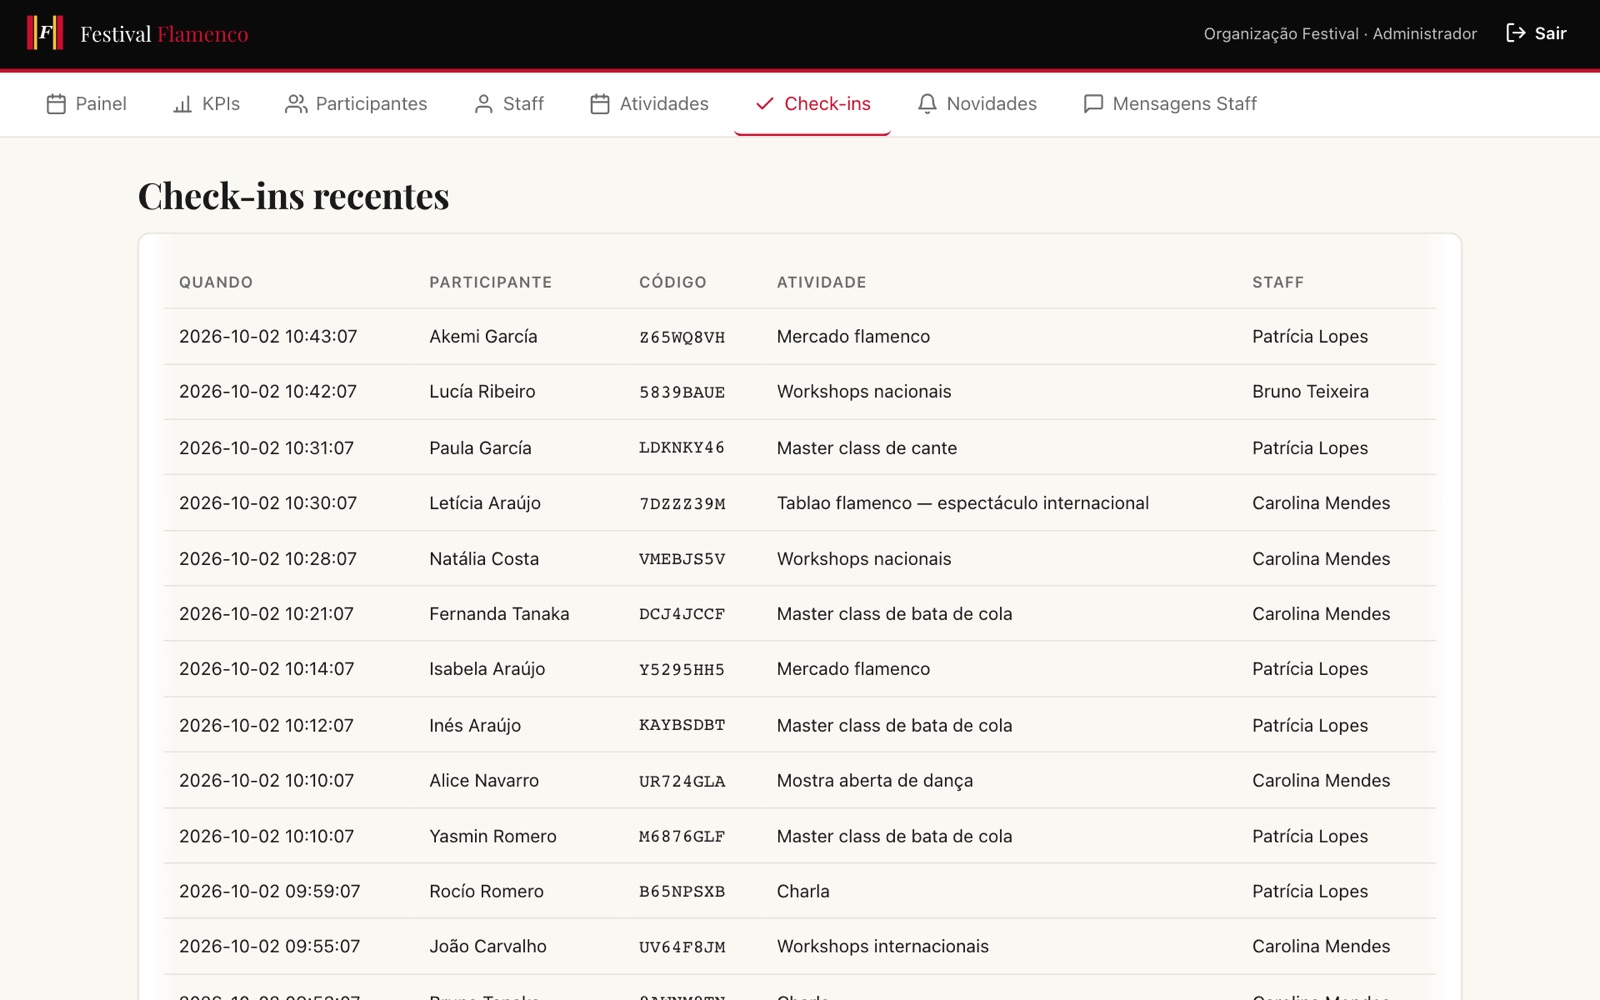Image resolution: width=1600 pixels, height=1000 pixels.
Task: Go to the Participantes tab
Action: [356, 104]
